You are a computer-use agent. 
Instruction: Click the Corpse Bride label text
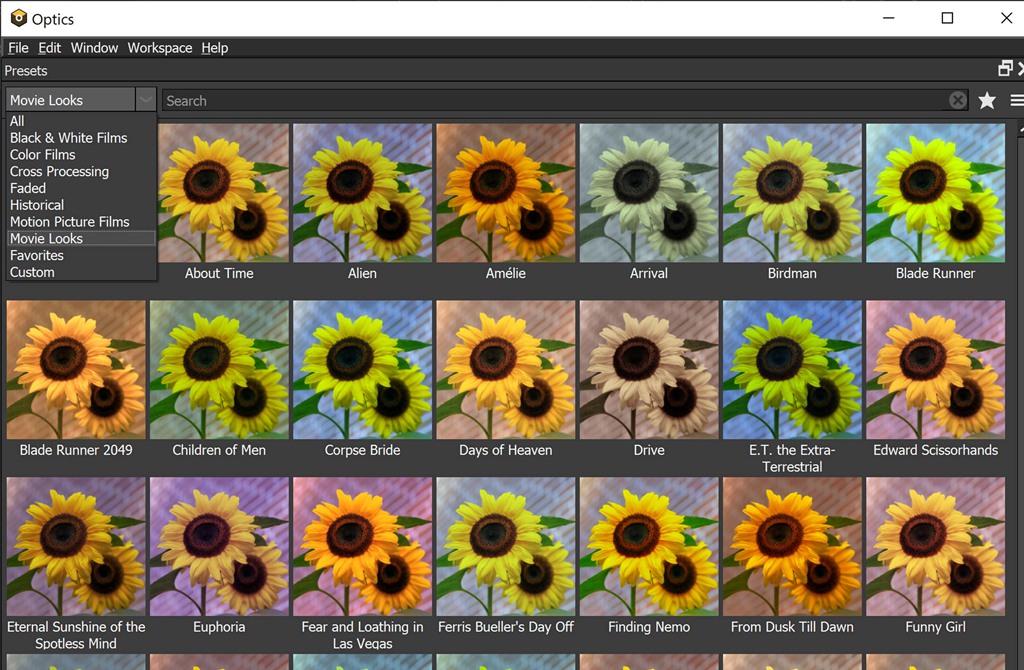pyautogui.click(x=362, y=450)
